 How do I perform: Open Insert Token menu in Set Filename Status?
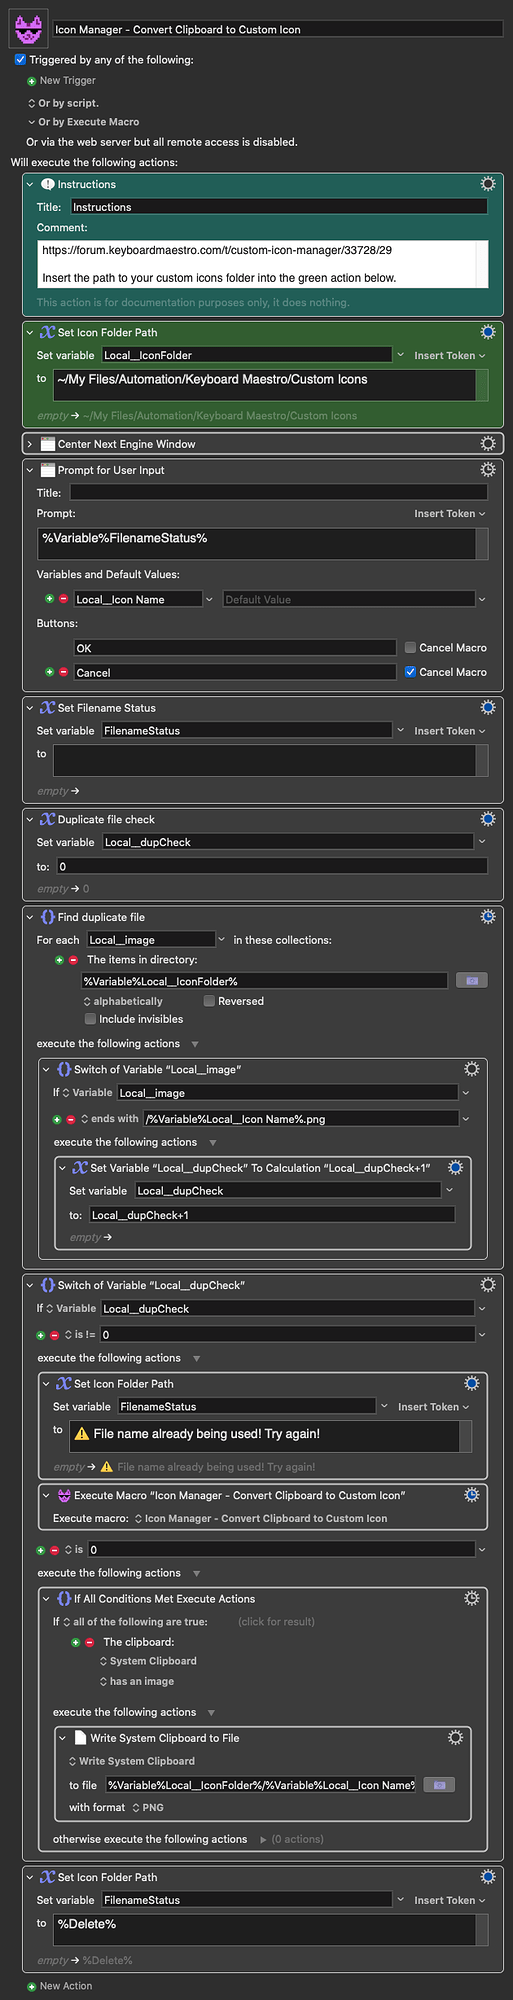point(450,731)
